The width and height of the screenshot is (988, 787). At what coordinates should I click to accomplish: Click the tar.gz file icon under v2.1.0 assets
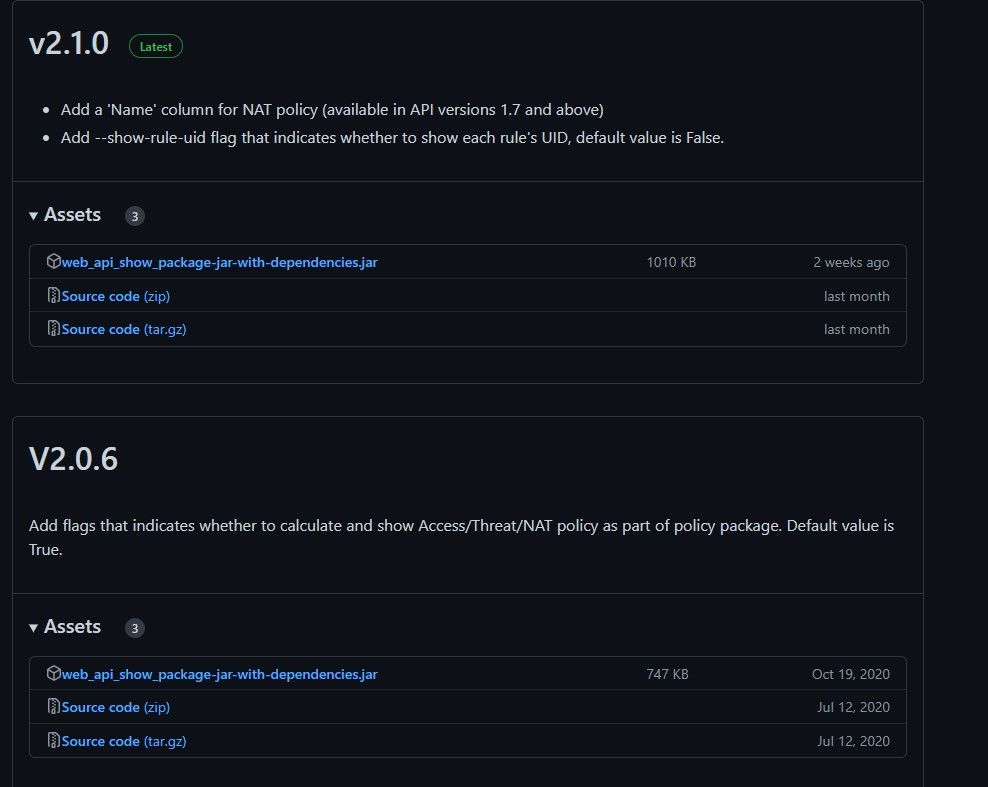(x=54, y=329)
